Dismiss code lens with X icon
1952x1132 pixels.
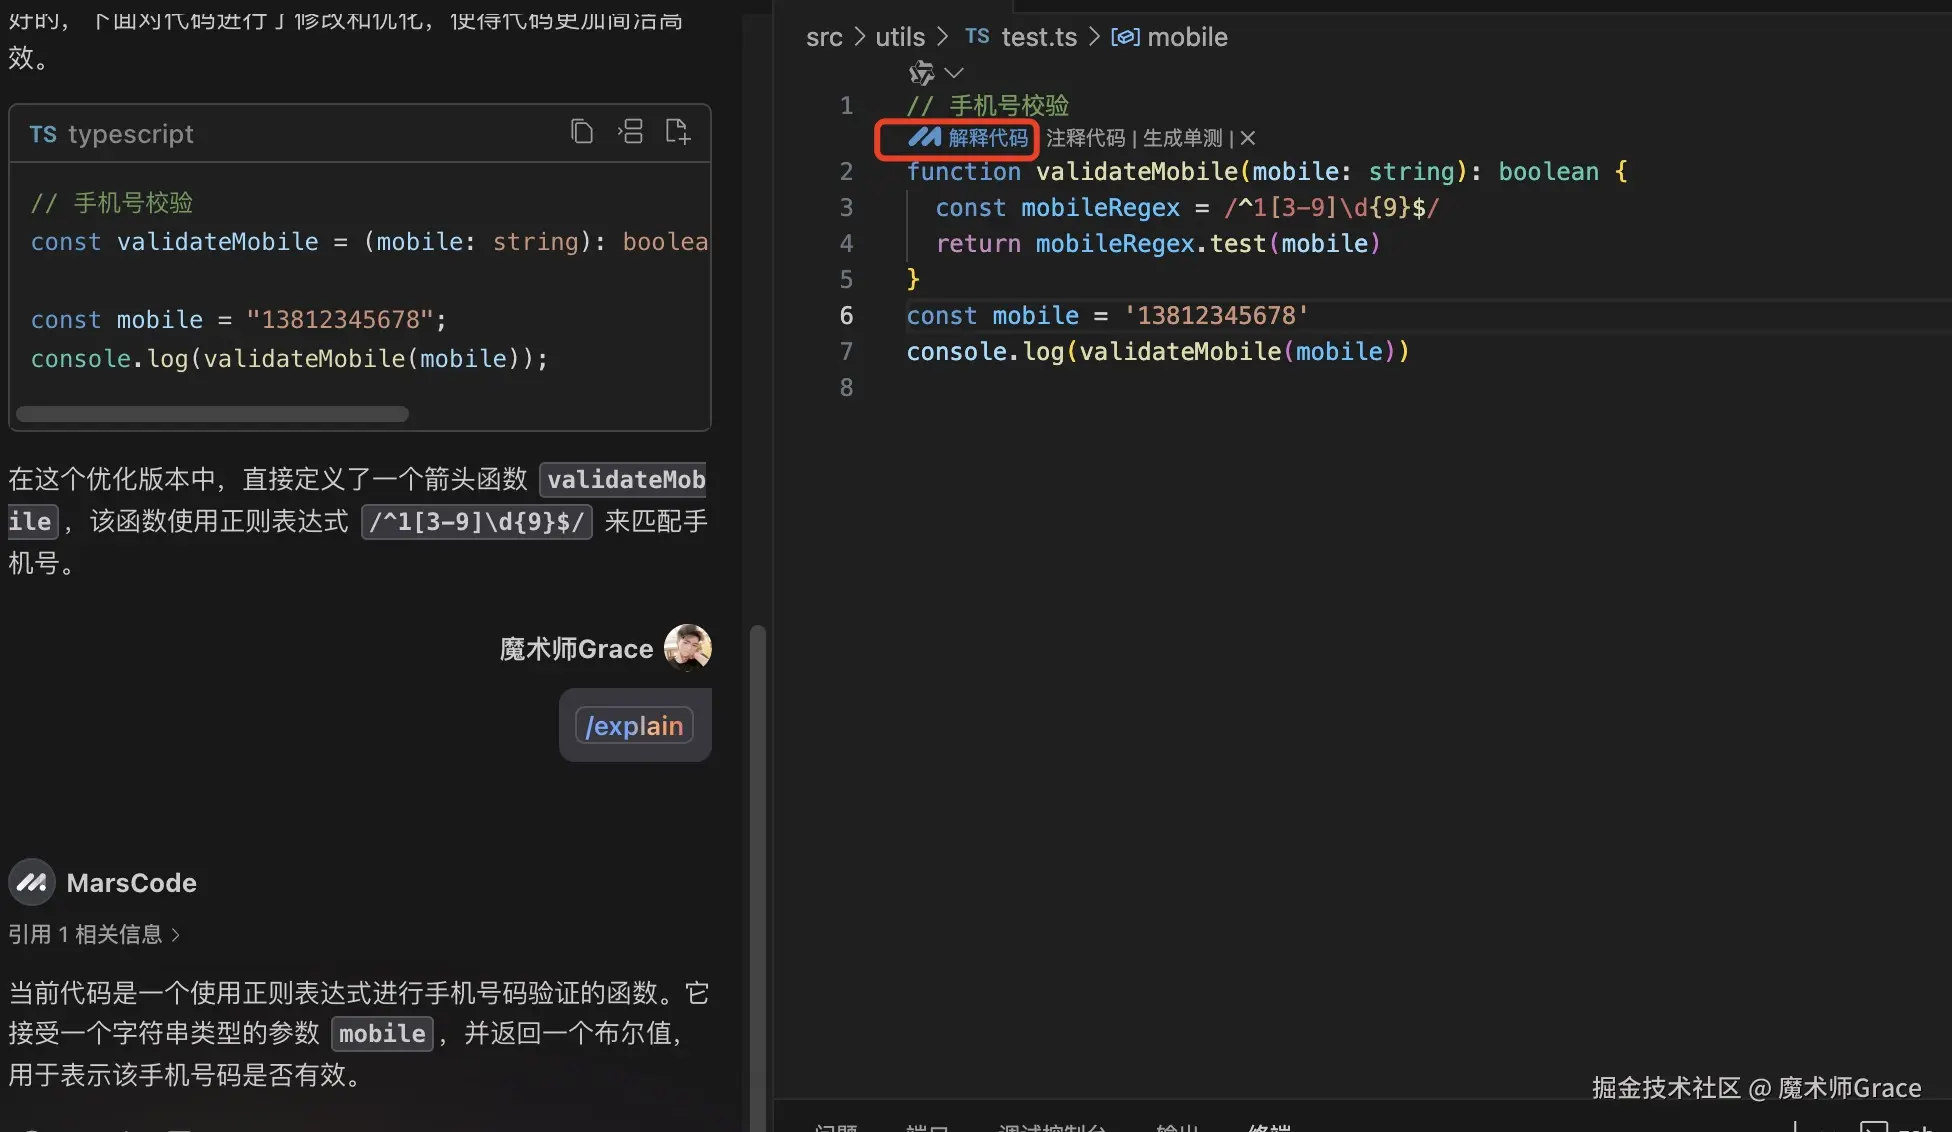click(1248, 138)
